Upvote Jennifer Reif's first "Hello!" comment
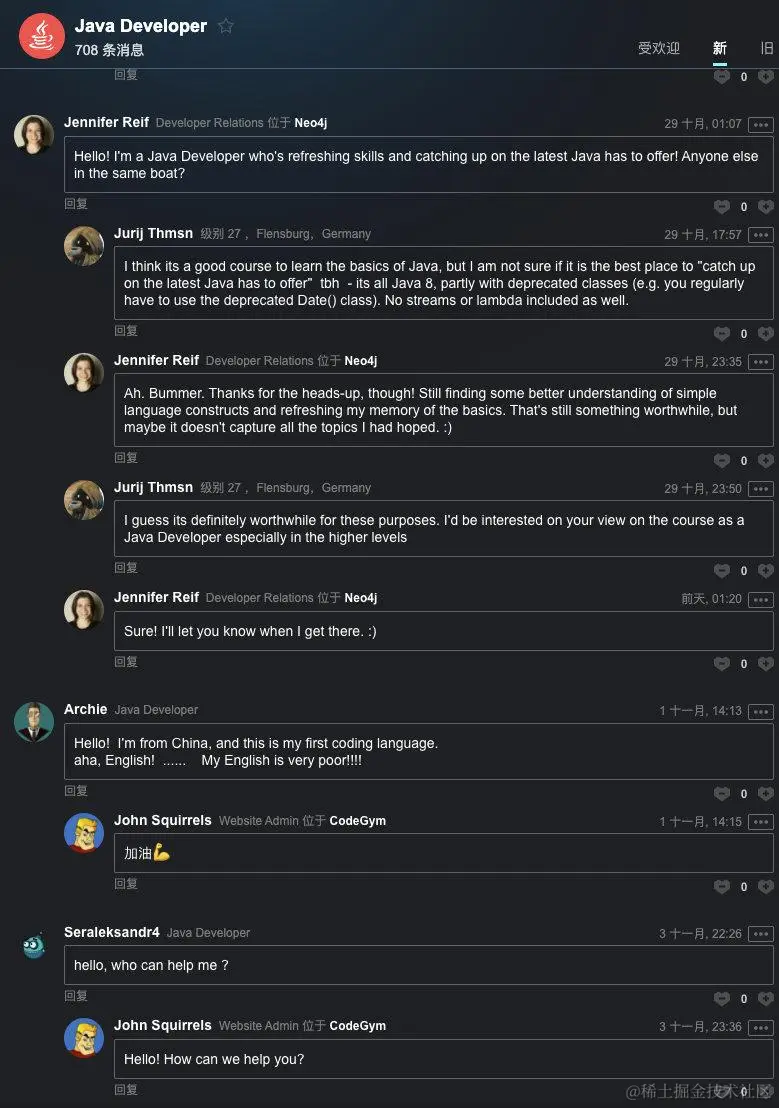This screenshot has width=779, height=1108. (722, 207)
